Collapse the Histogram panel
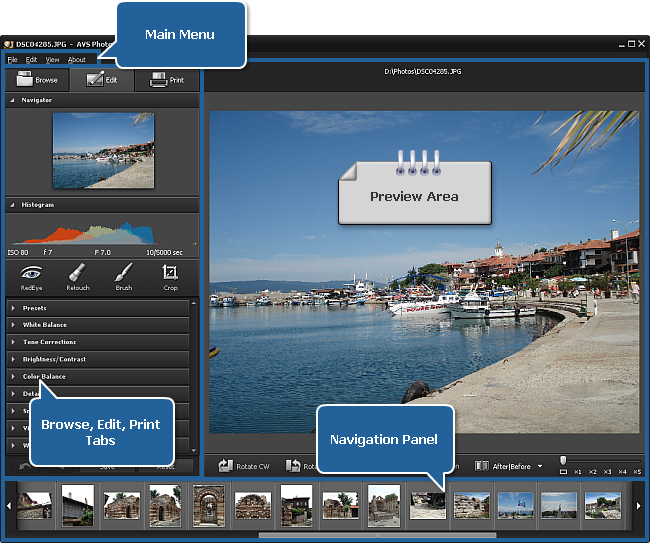The image size is (650, 543). click(12, 204)
